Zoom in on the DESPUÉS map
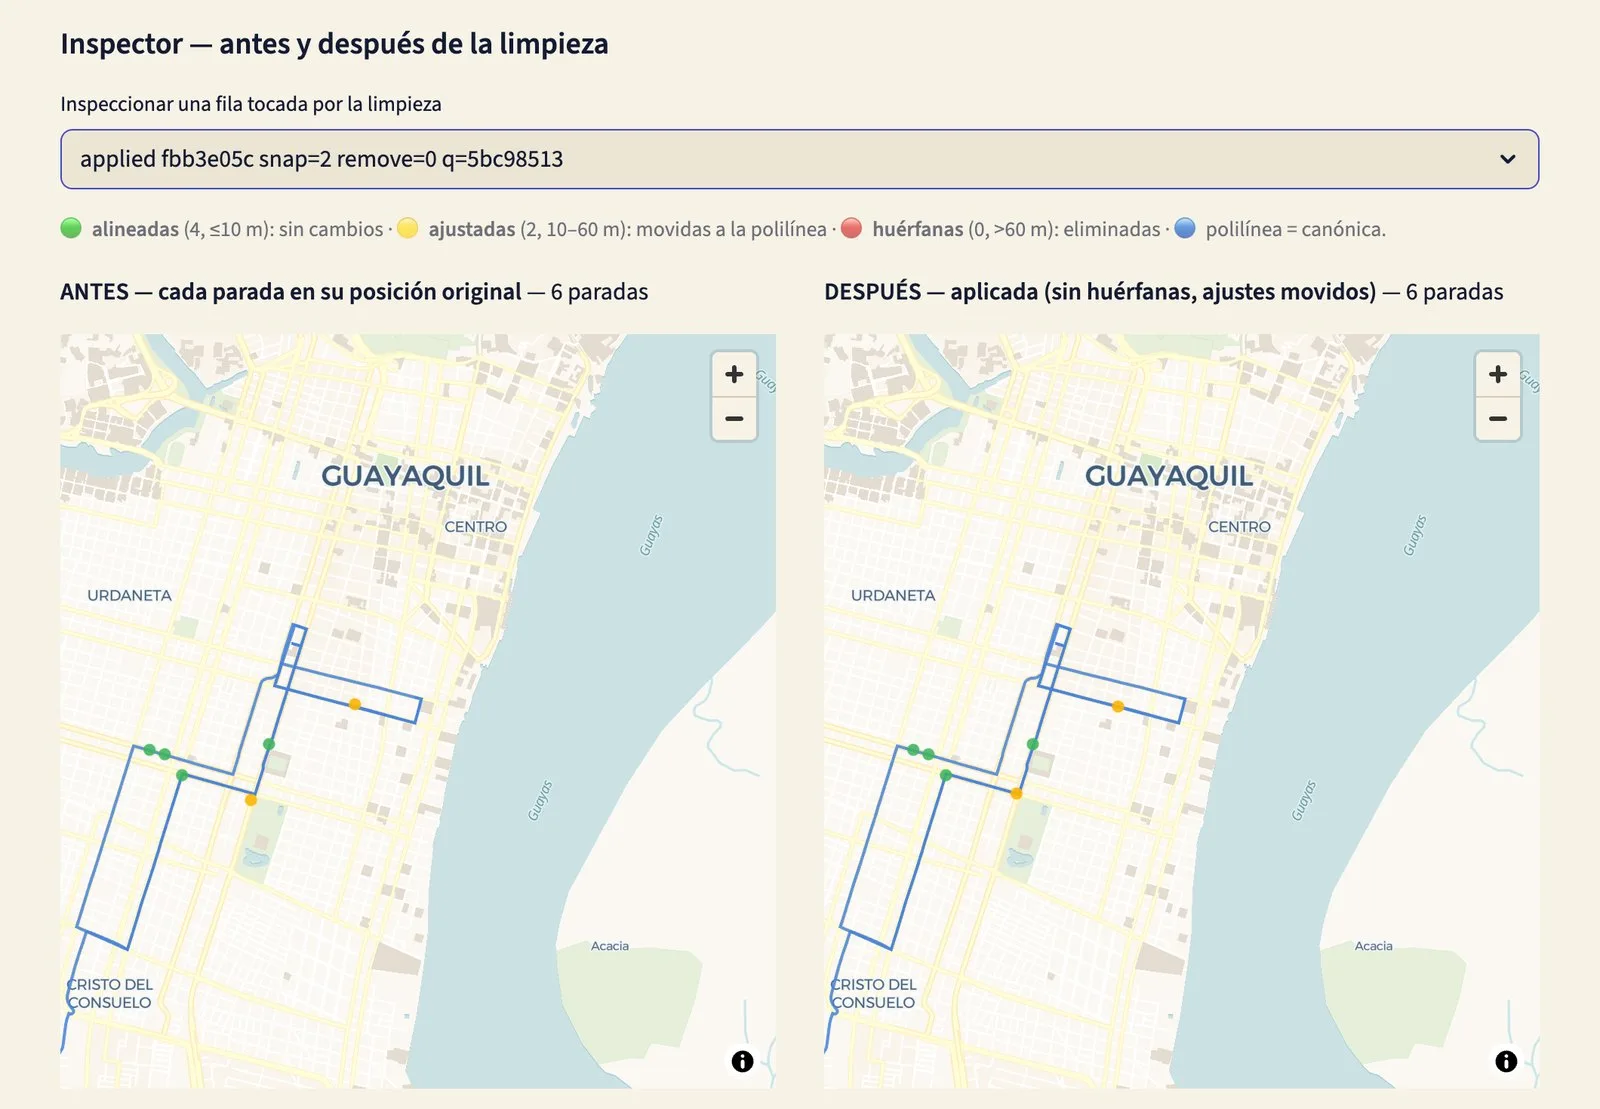 (1498, 374)
